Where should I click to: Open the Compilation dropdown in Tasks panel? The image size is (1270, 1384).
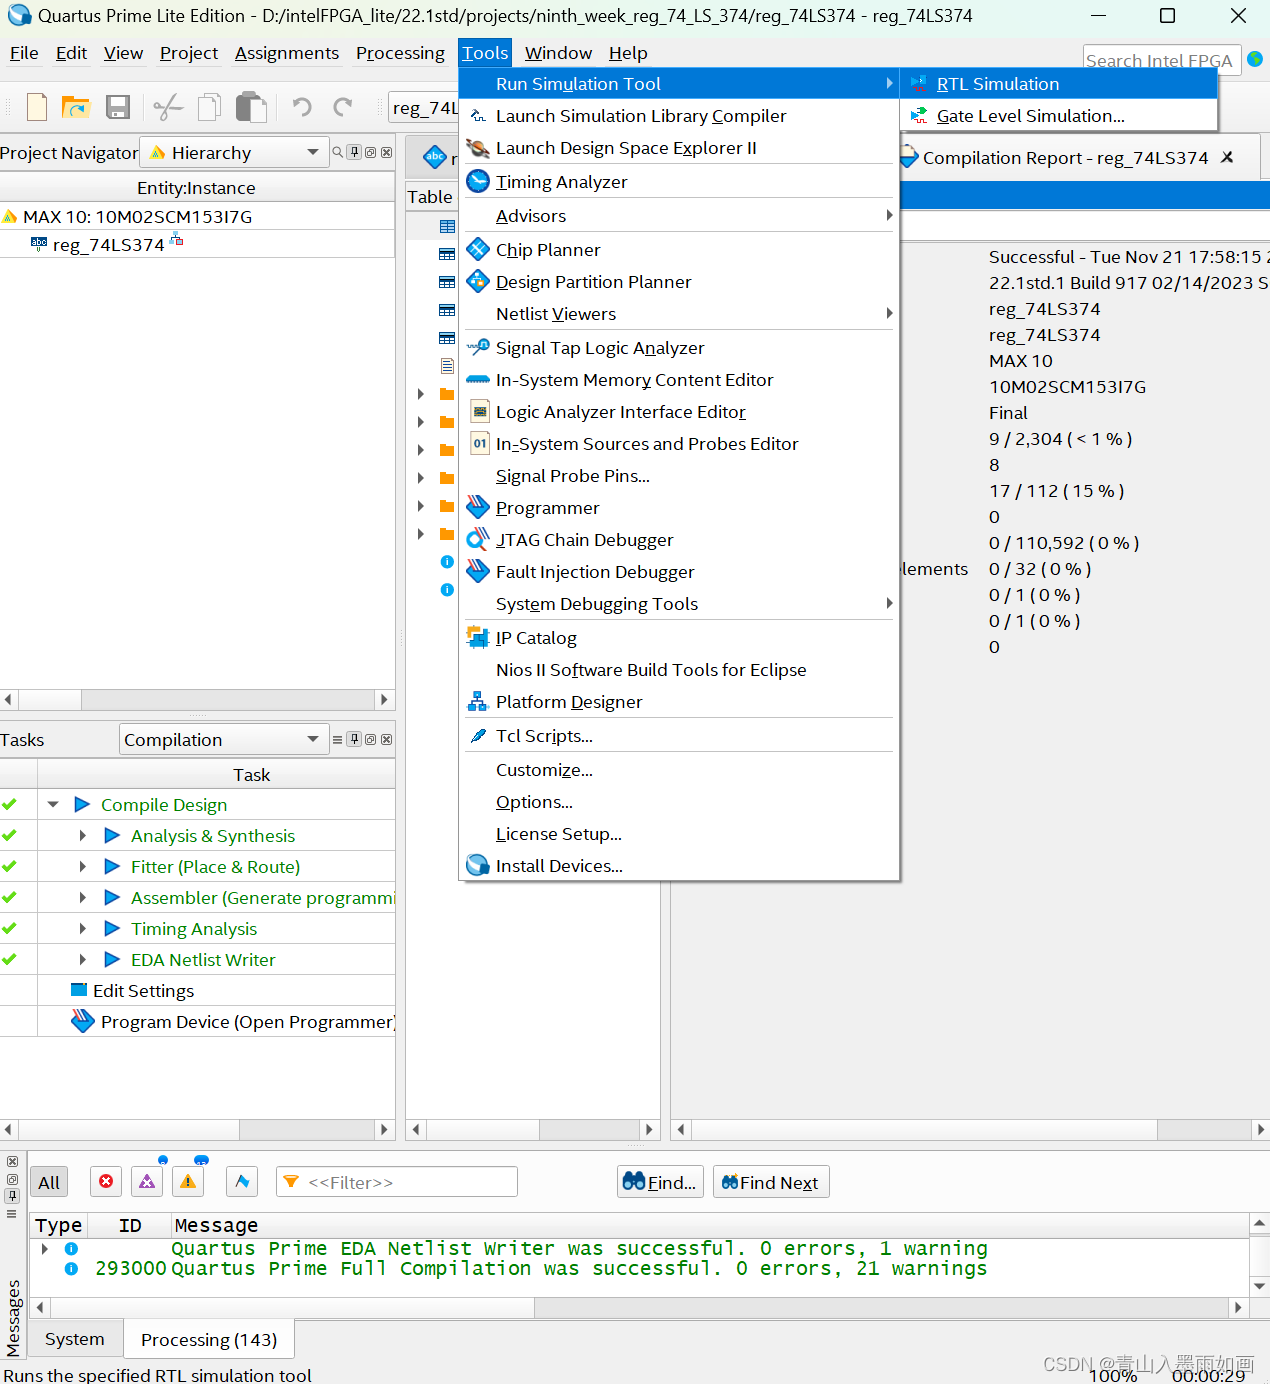coord(224,740)
